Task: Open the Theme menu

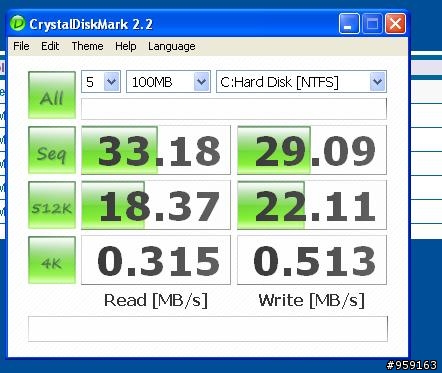Action: (x=87, y=46)
